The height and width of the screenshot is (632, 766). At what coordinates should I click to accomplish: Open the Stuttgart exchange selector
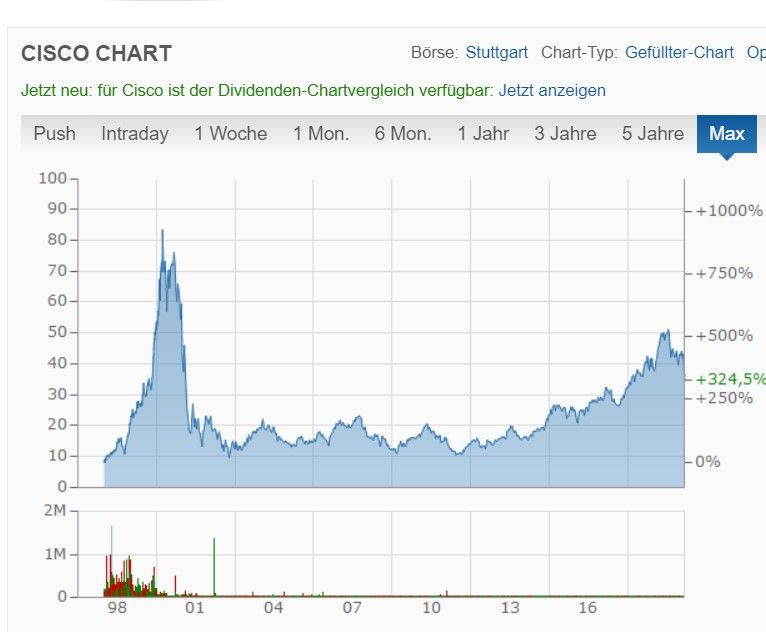pos(496,52)
